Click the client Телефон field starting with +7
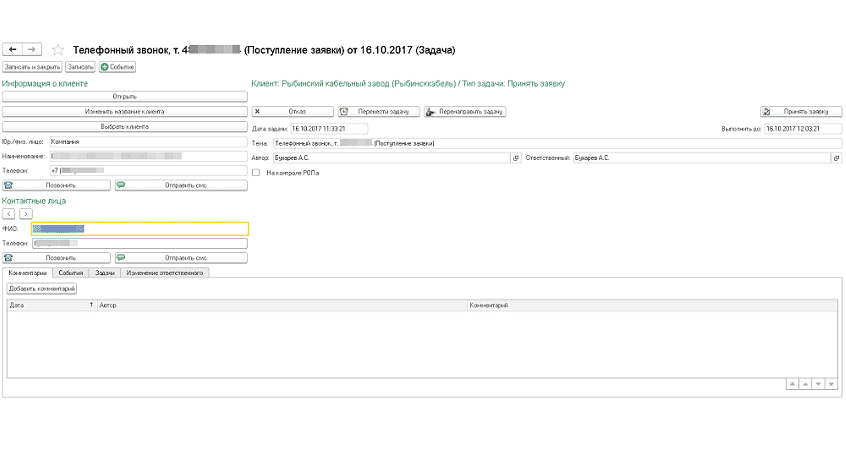 148,171
